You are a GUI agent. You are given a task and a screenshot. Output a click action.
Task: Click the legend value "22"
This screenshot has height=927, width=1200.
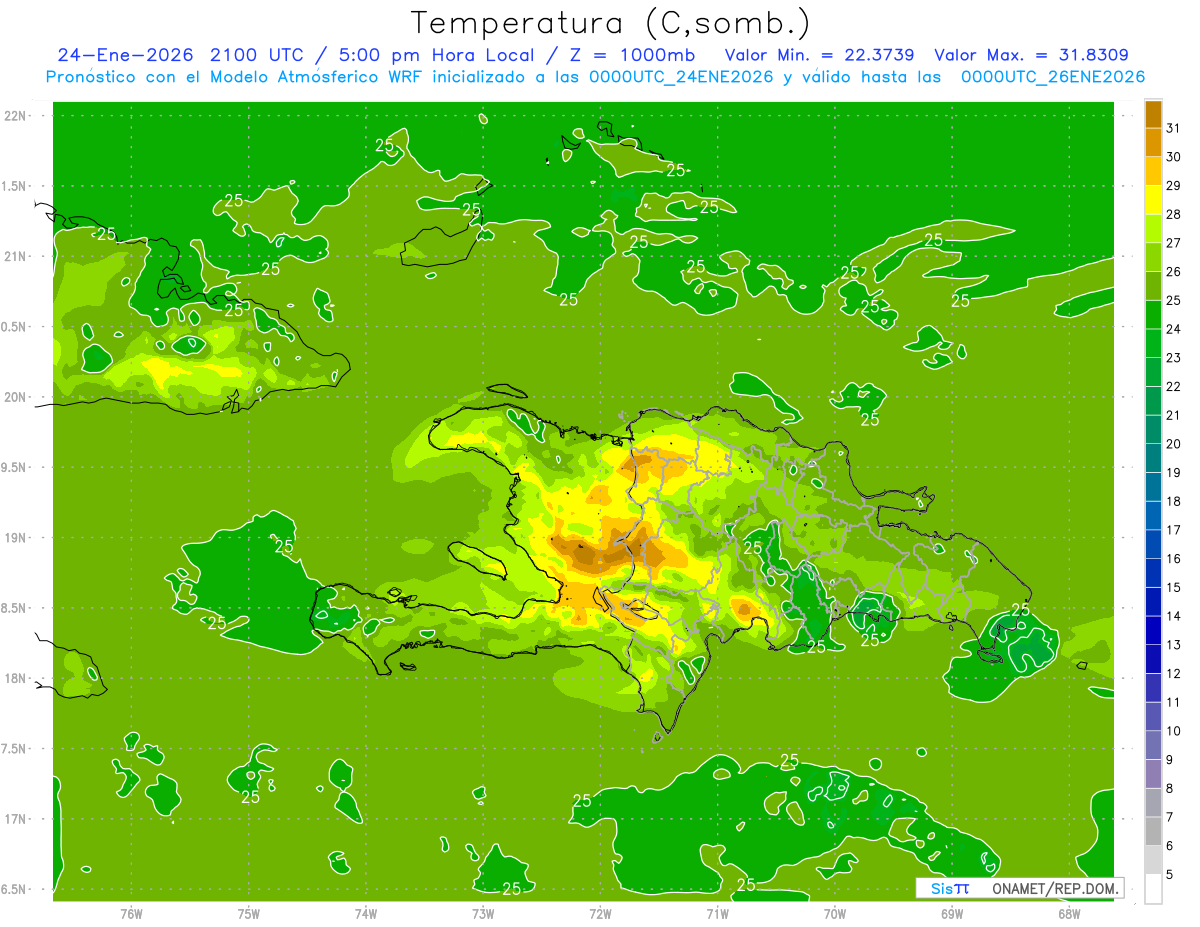(x=1174, y=387)
